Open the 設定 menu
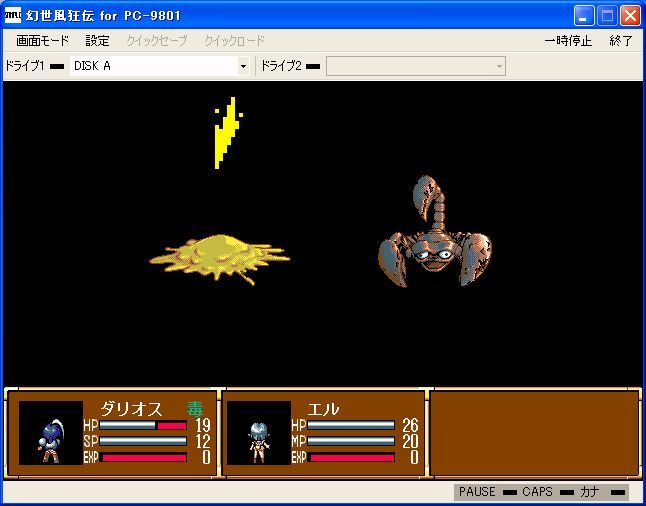Screen dimensions: 646x506 coord(98,41)
